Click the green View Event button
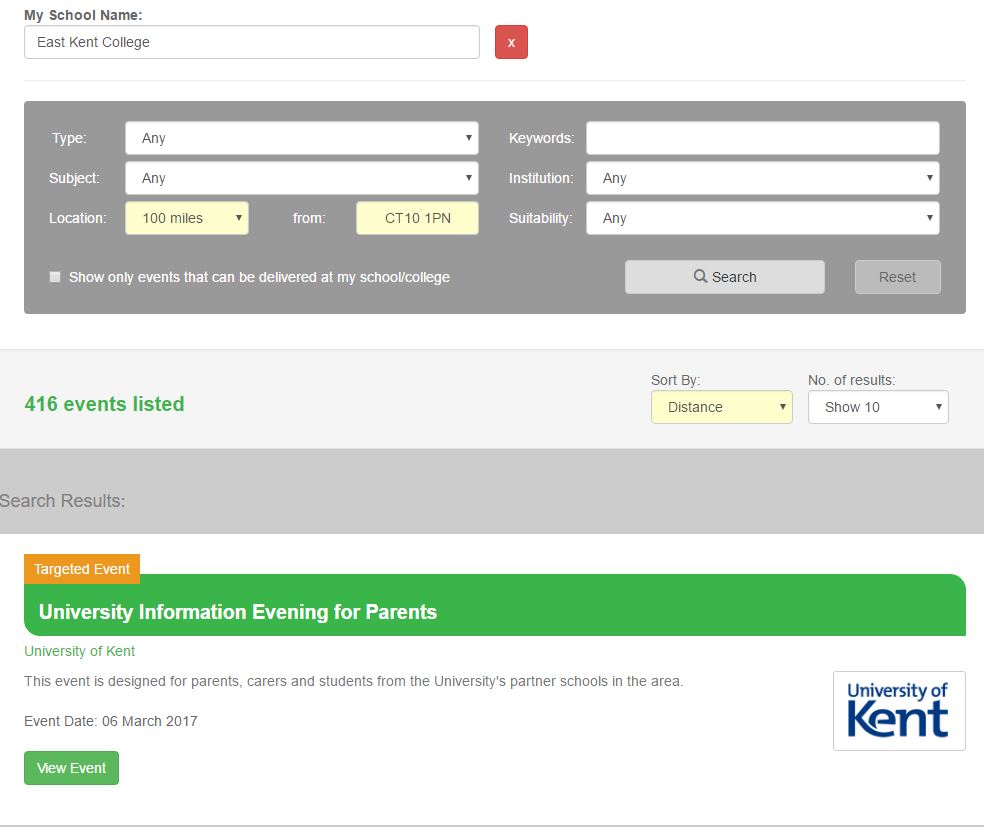Screen dimensions: 984x827 click(71, 768)
